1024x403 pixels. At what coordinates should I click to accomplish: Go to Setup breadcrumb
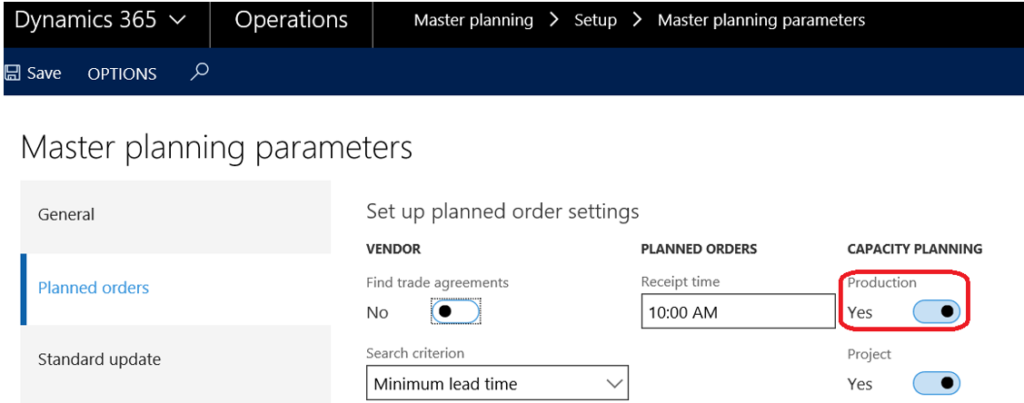595,21
